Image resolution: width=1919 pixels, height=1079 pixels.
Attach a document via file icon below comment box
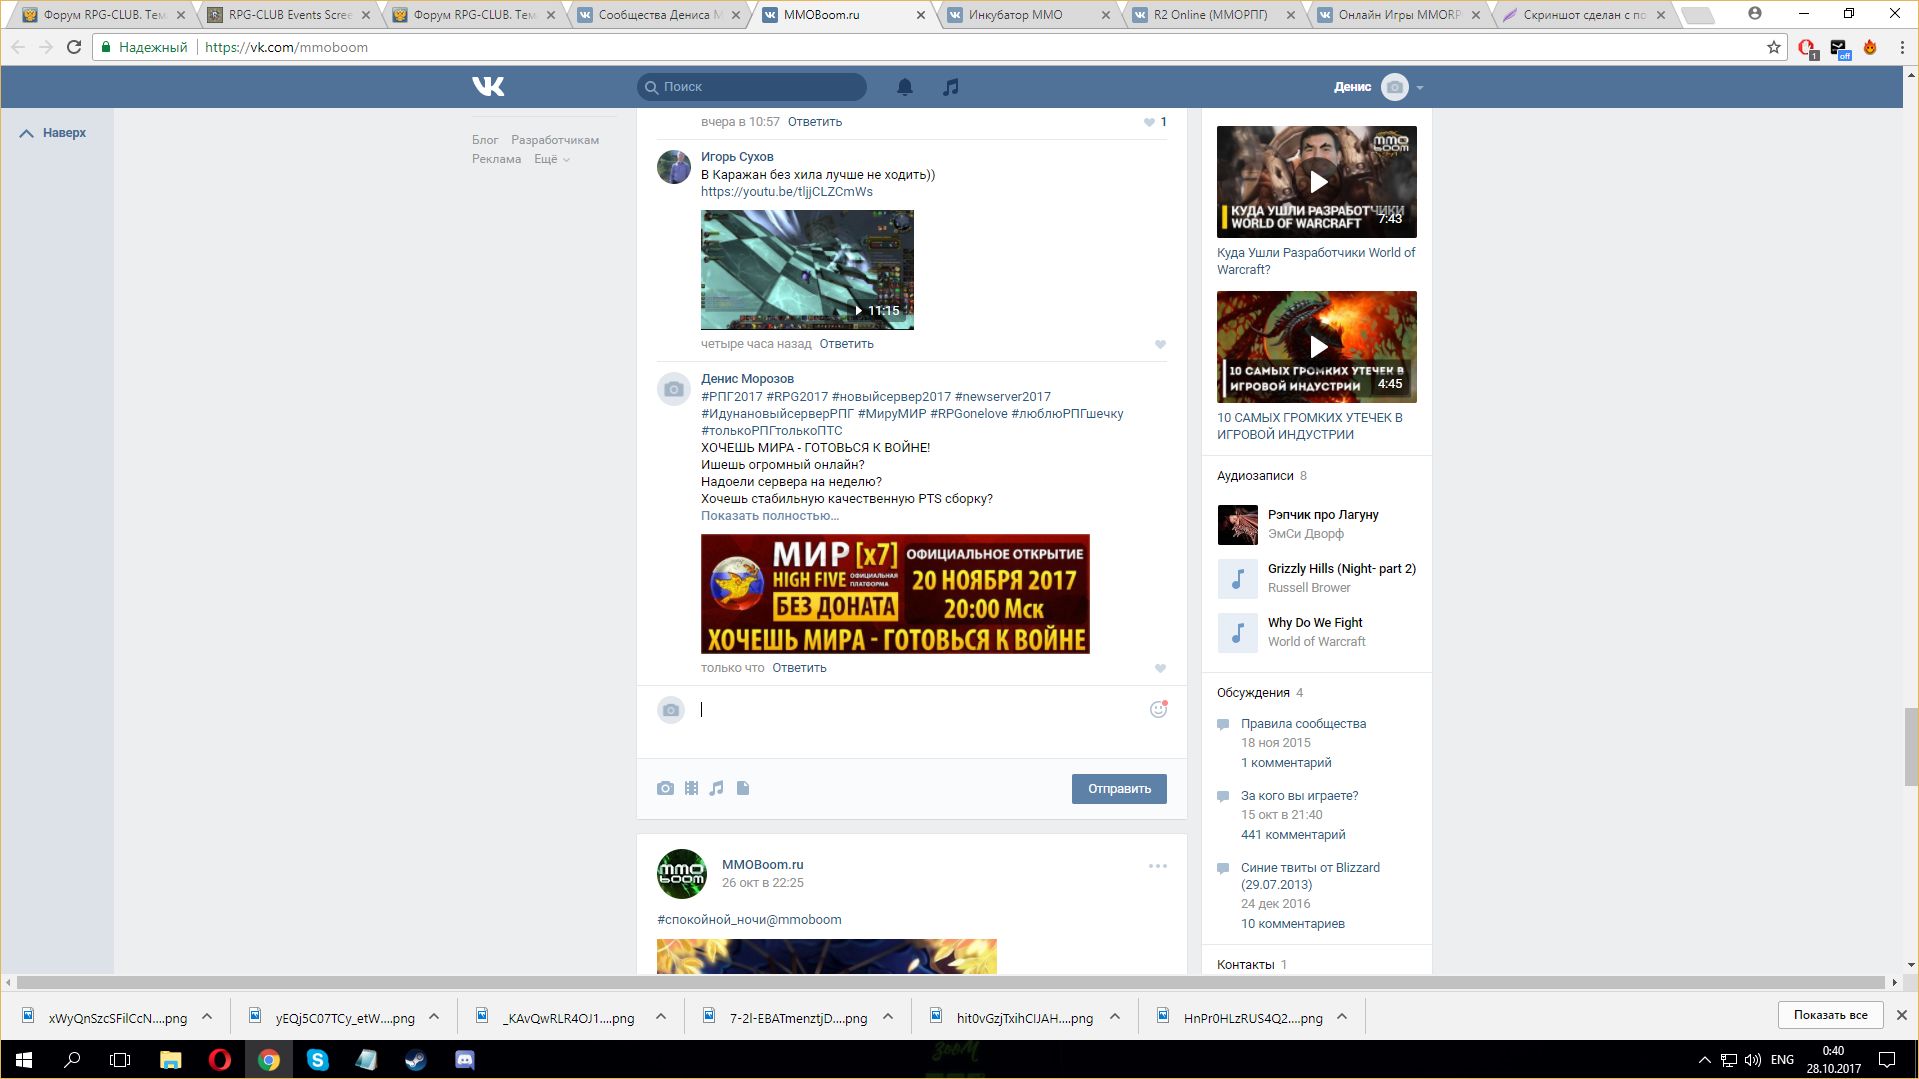[743, 788]
